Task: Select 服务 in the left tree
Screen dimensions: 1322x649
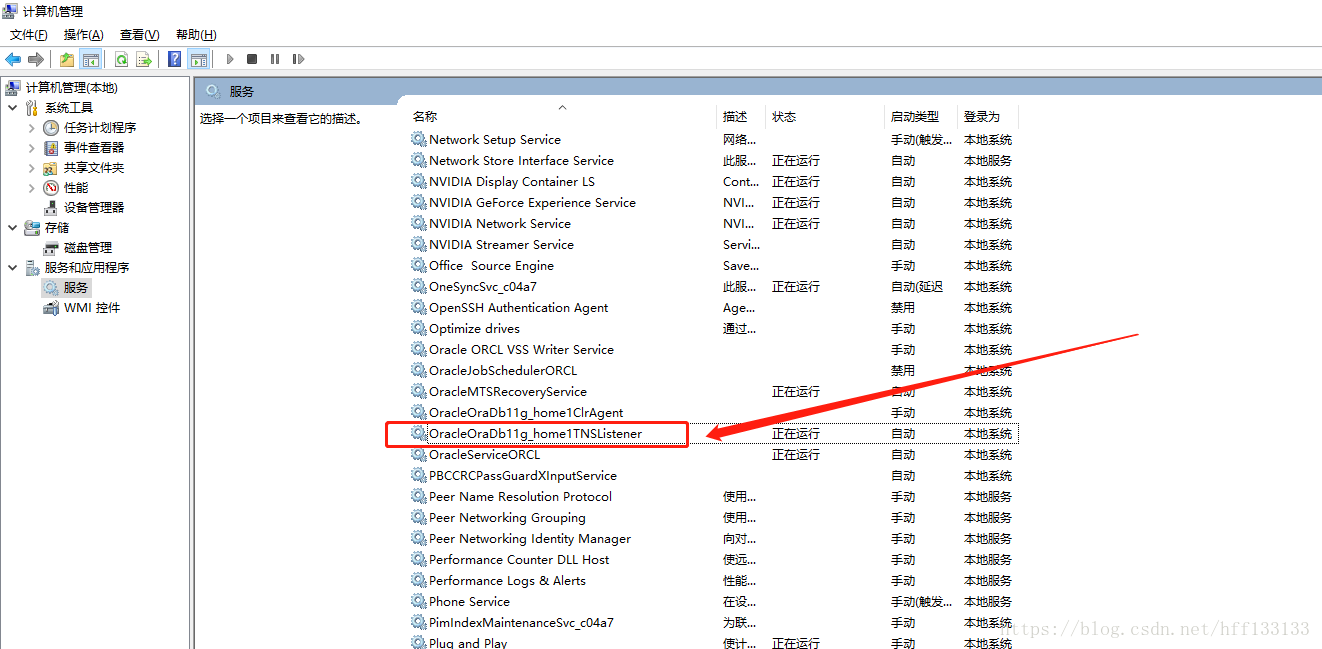Action: [x=76, y=287]
